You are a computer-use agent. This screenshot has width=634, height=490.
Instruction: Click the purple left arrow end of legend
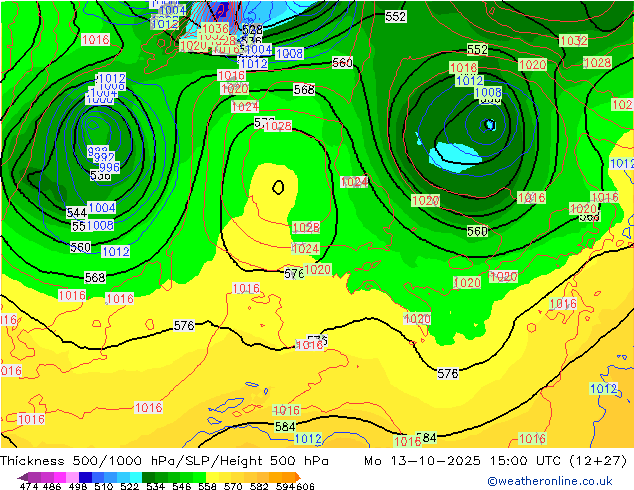(x=23, y=477)
